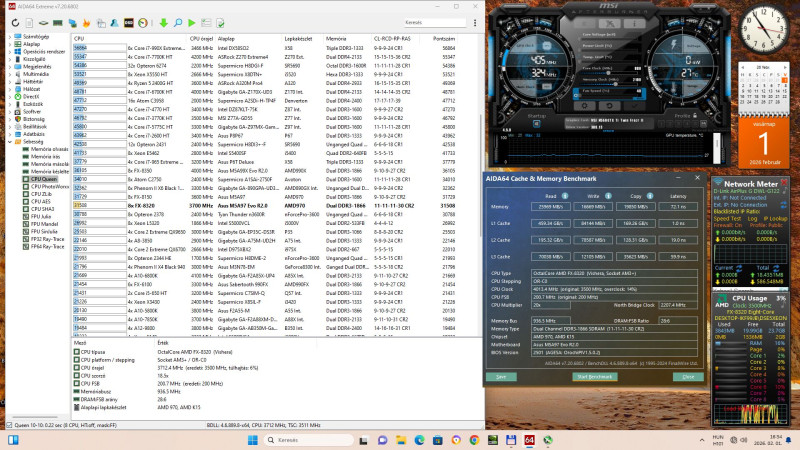Select FPU Julia benchmark in tree
The width and height of the screenshot is (800, 450).
[x=41, y=216]
